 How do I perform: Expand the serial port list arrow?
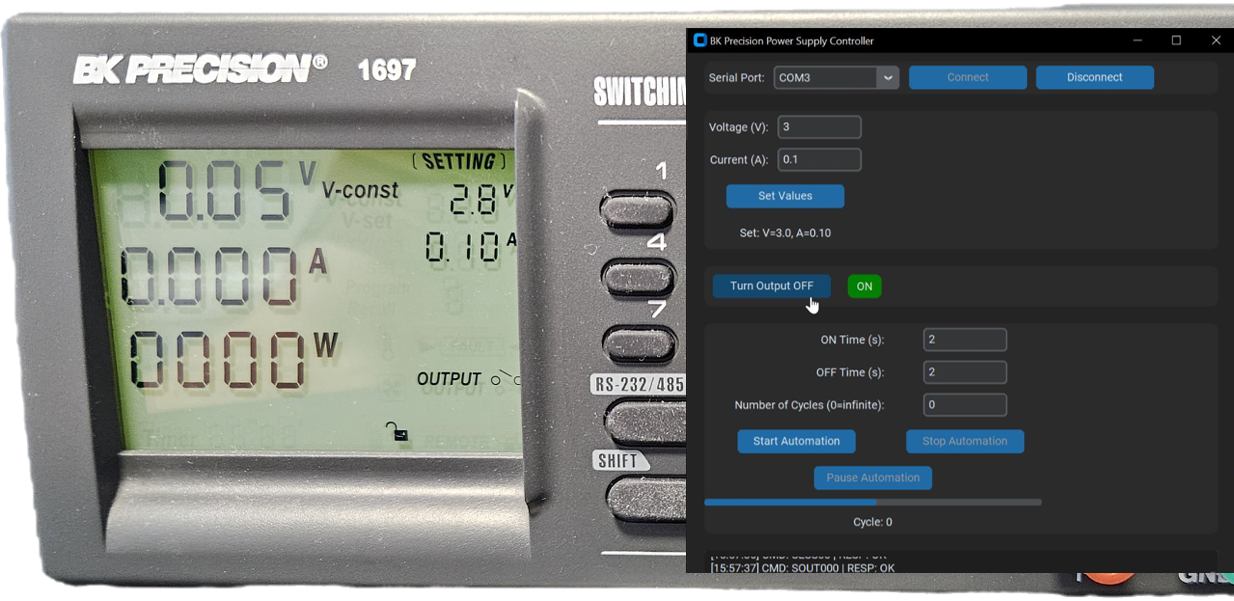(887, 77)
